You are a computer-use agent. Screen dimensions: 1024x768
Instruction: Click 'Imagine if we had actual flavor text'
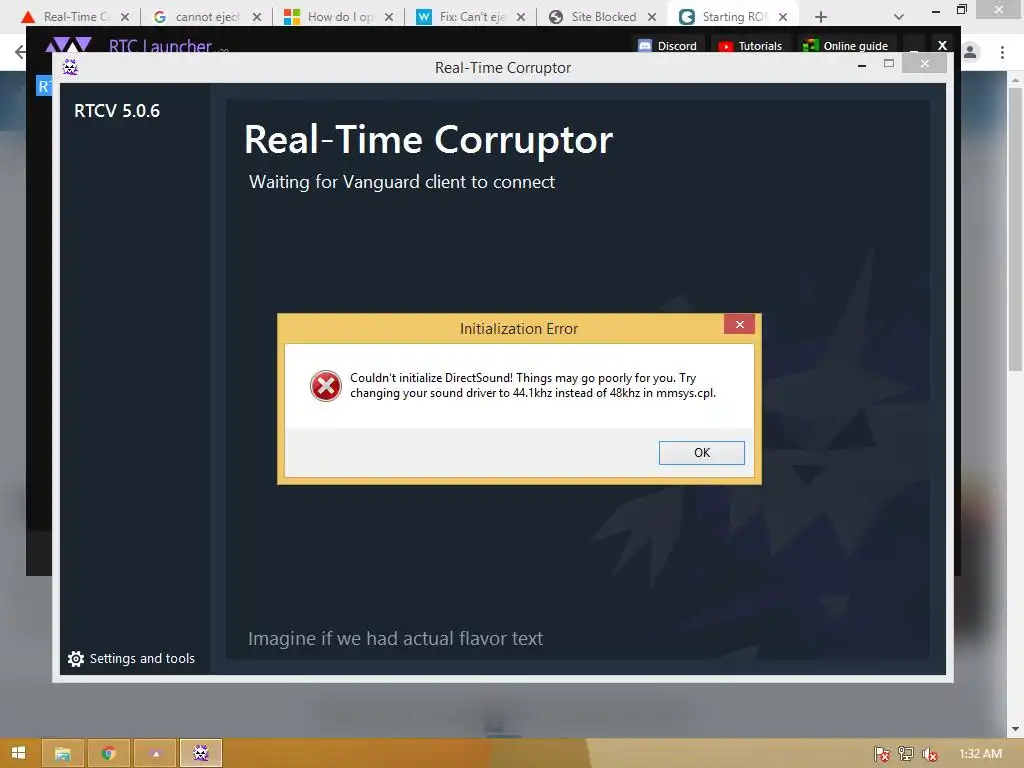(x=396, y=638)
